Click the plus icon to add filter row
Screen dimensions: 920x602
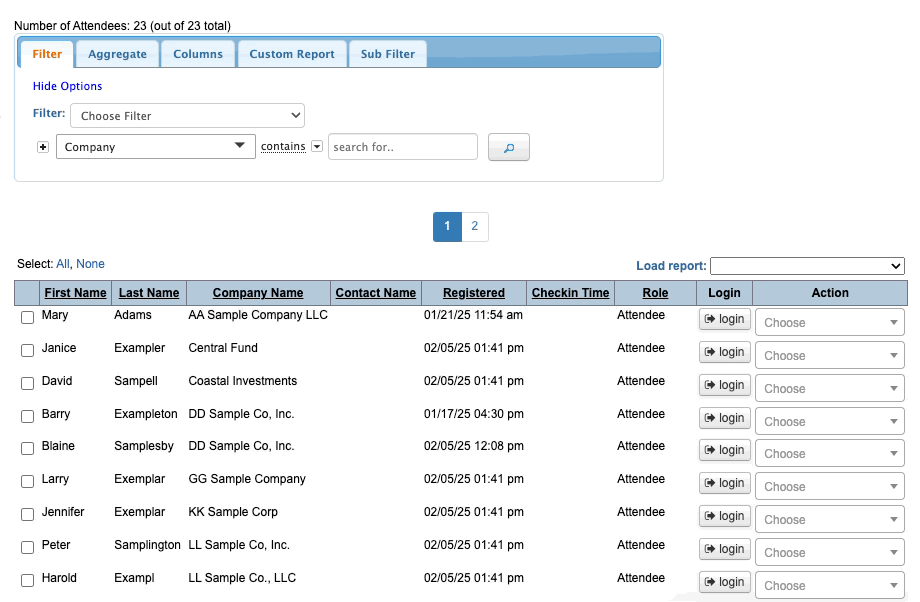tap(43, 147)
